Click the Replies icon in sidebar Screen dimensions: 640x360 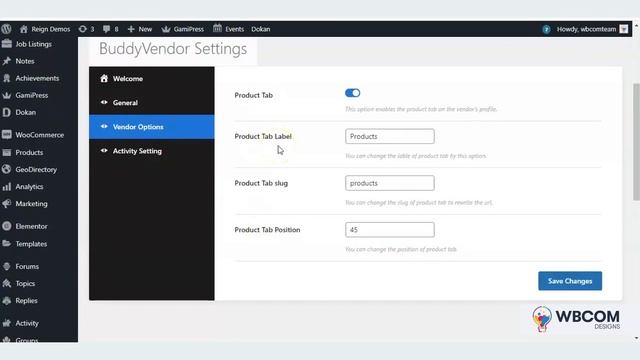7,300
